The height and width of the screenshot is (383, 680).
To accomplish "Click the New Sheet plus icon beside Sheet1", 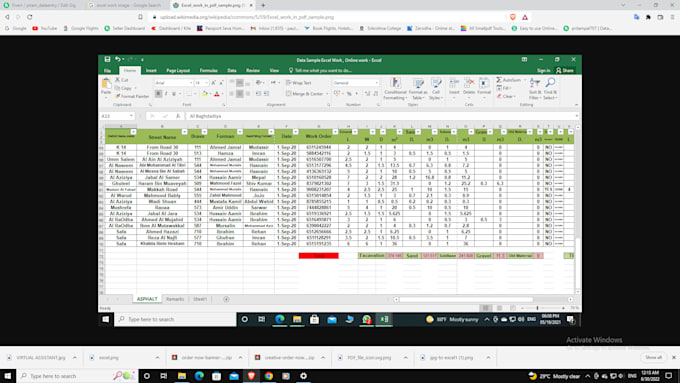I will 226,299.
